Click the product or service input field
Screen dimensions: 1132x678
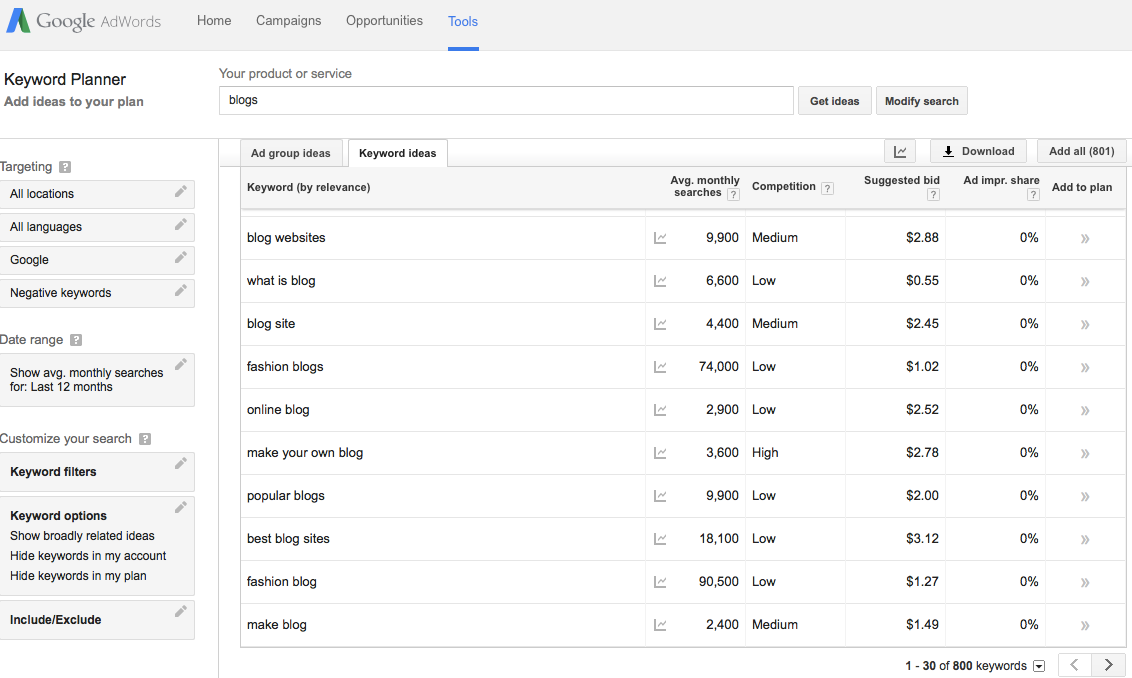click(506, 100)
